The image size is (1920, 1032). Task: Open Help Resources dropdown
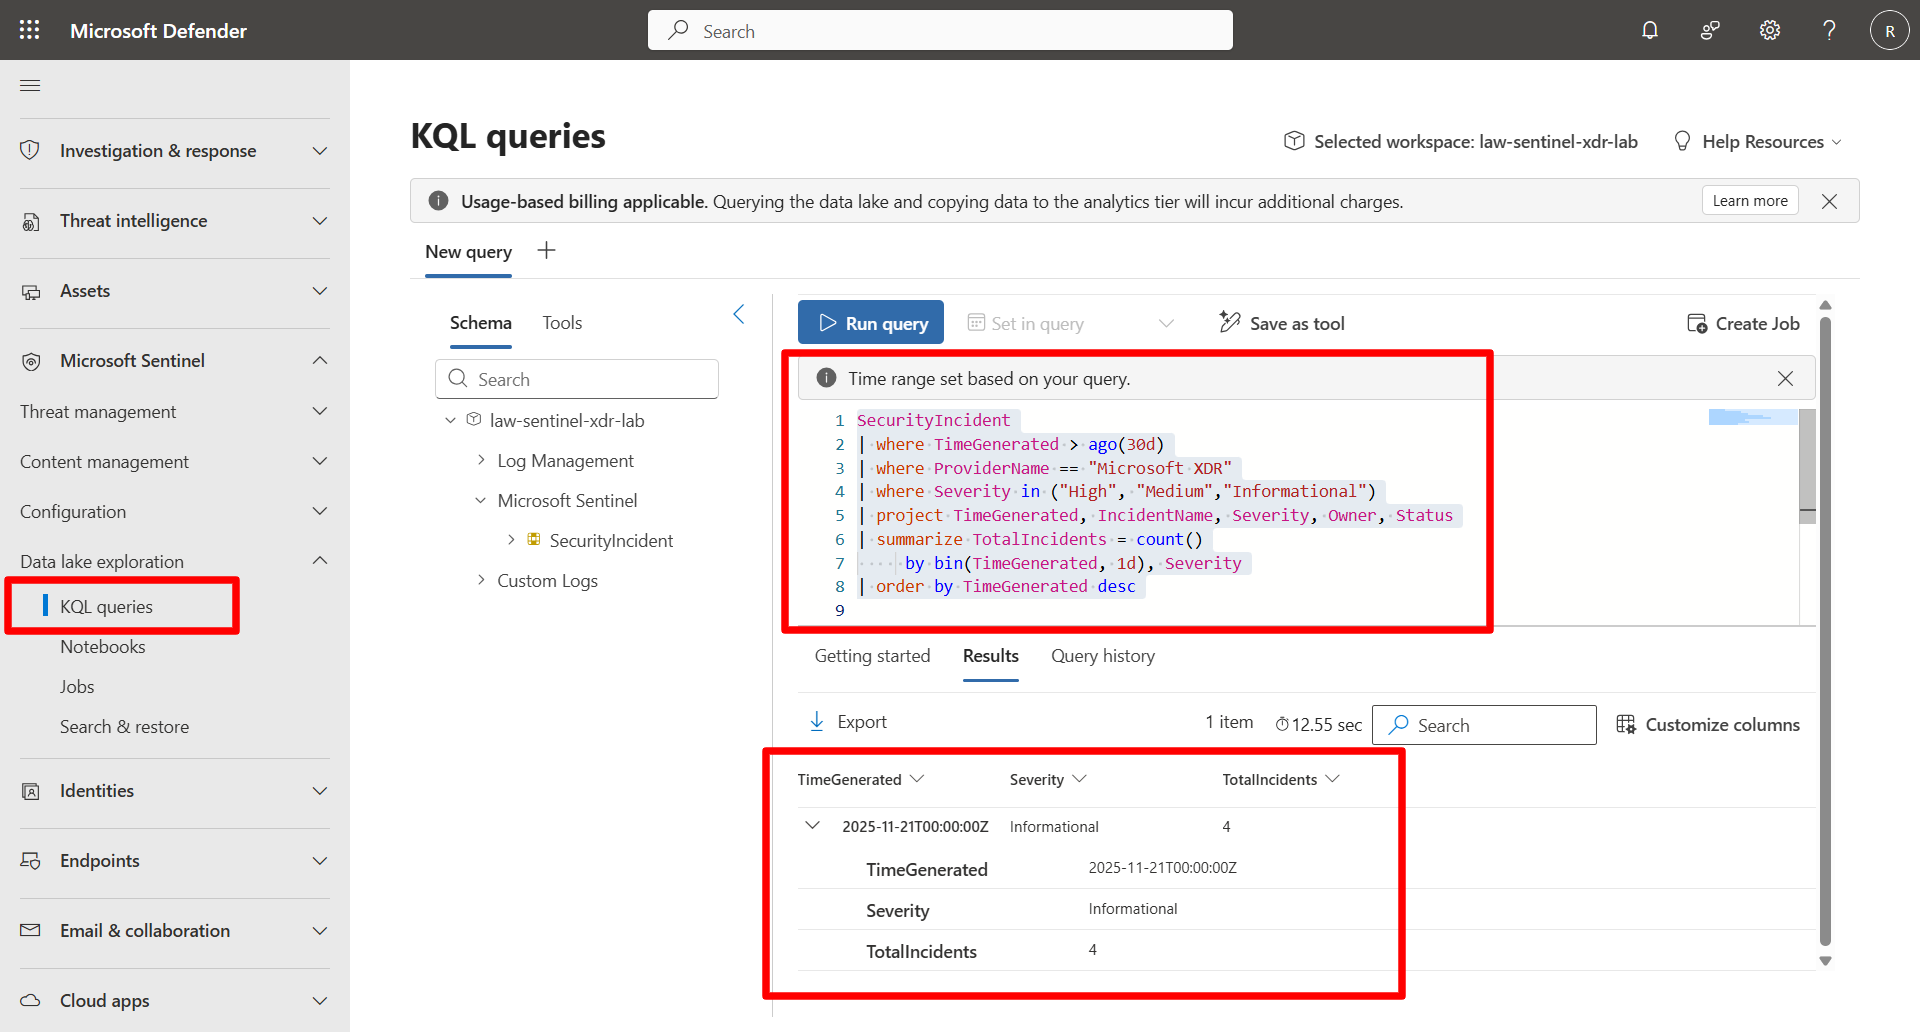point(1757,141)
